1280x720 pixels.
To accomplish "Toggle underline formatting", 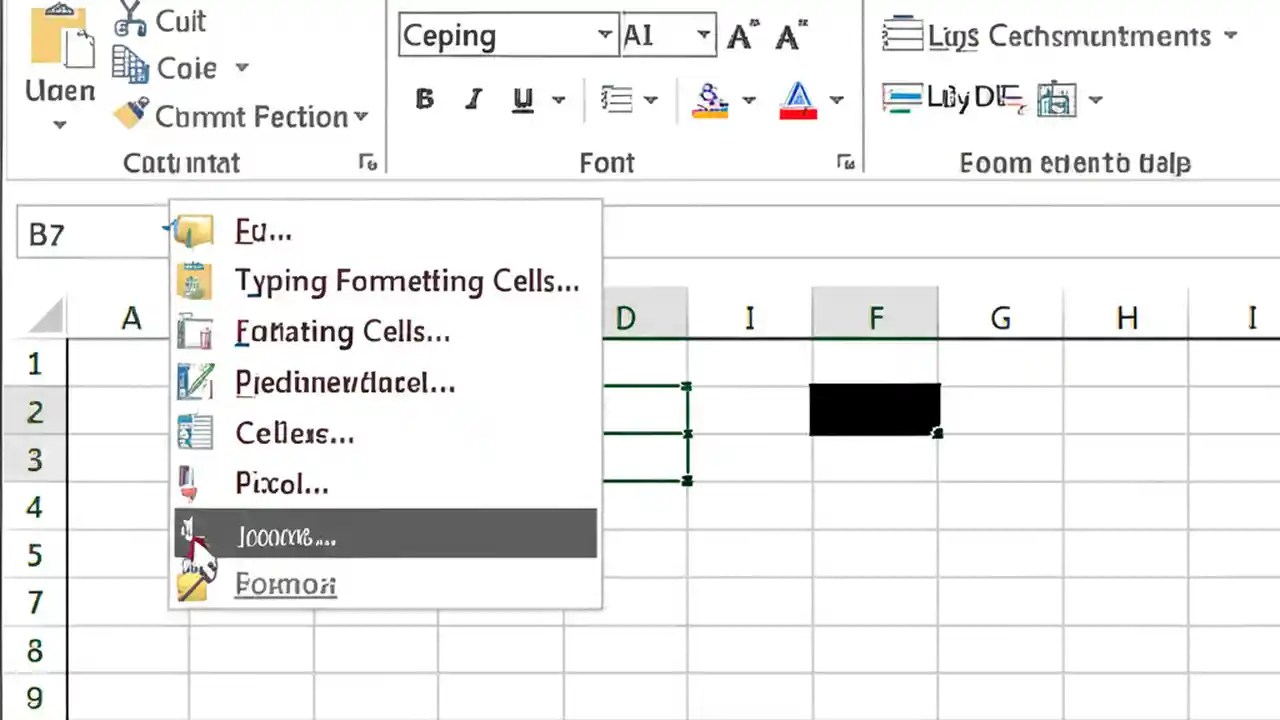I will point(521,98).
